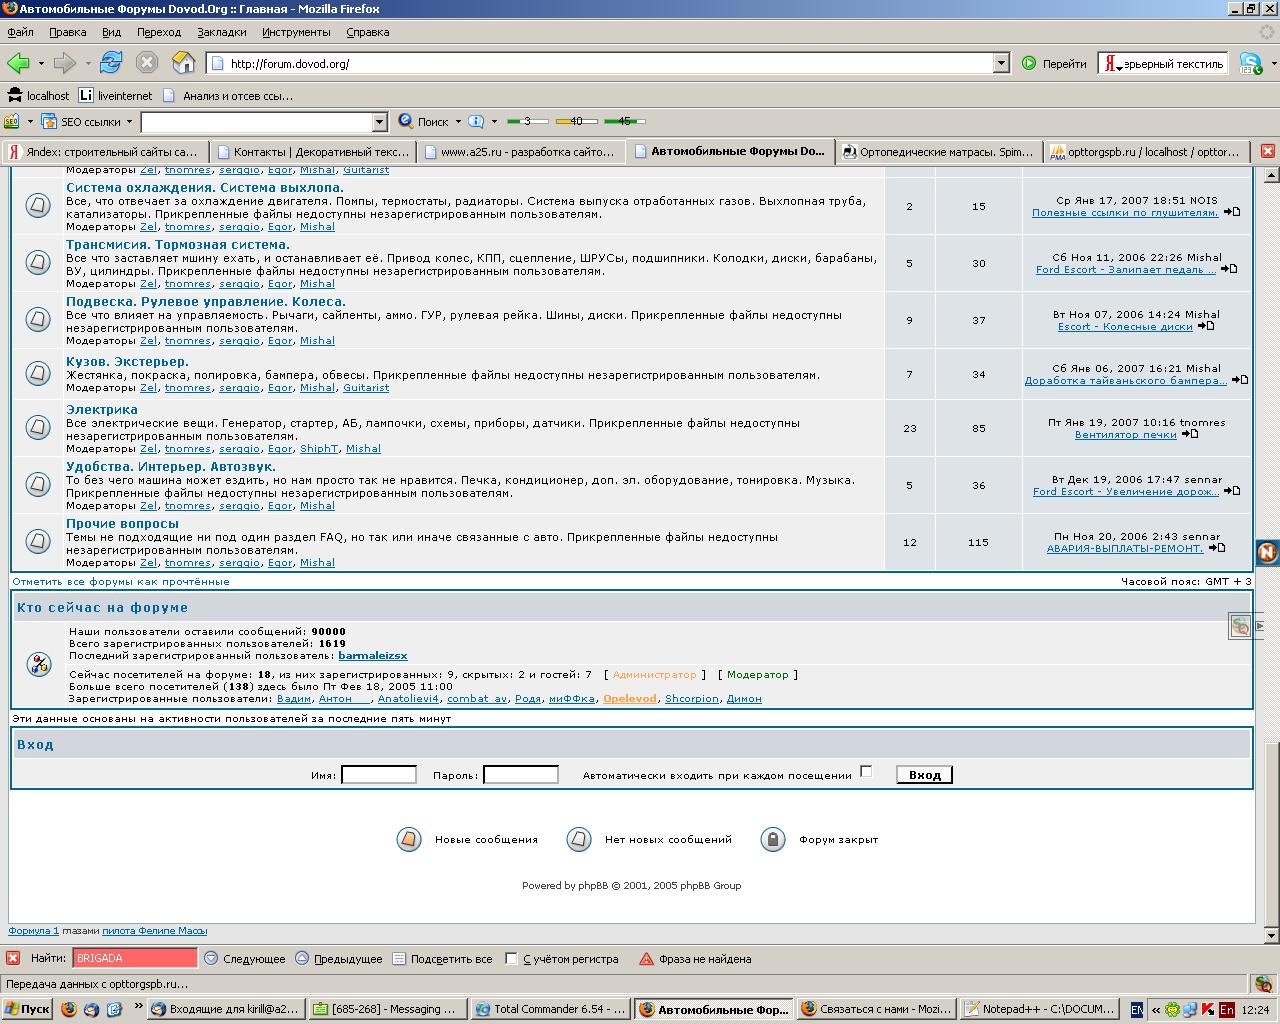Click the browser Reload button
The width and height of the screenshot is (1280, 1024).
coord(110,63)
